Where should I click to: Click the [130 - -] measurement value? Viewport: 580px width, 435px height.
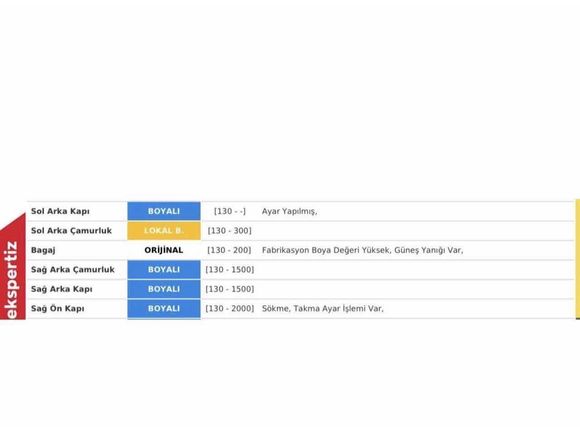tap(230, 212)
